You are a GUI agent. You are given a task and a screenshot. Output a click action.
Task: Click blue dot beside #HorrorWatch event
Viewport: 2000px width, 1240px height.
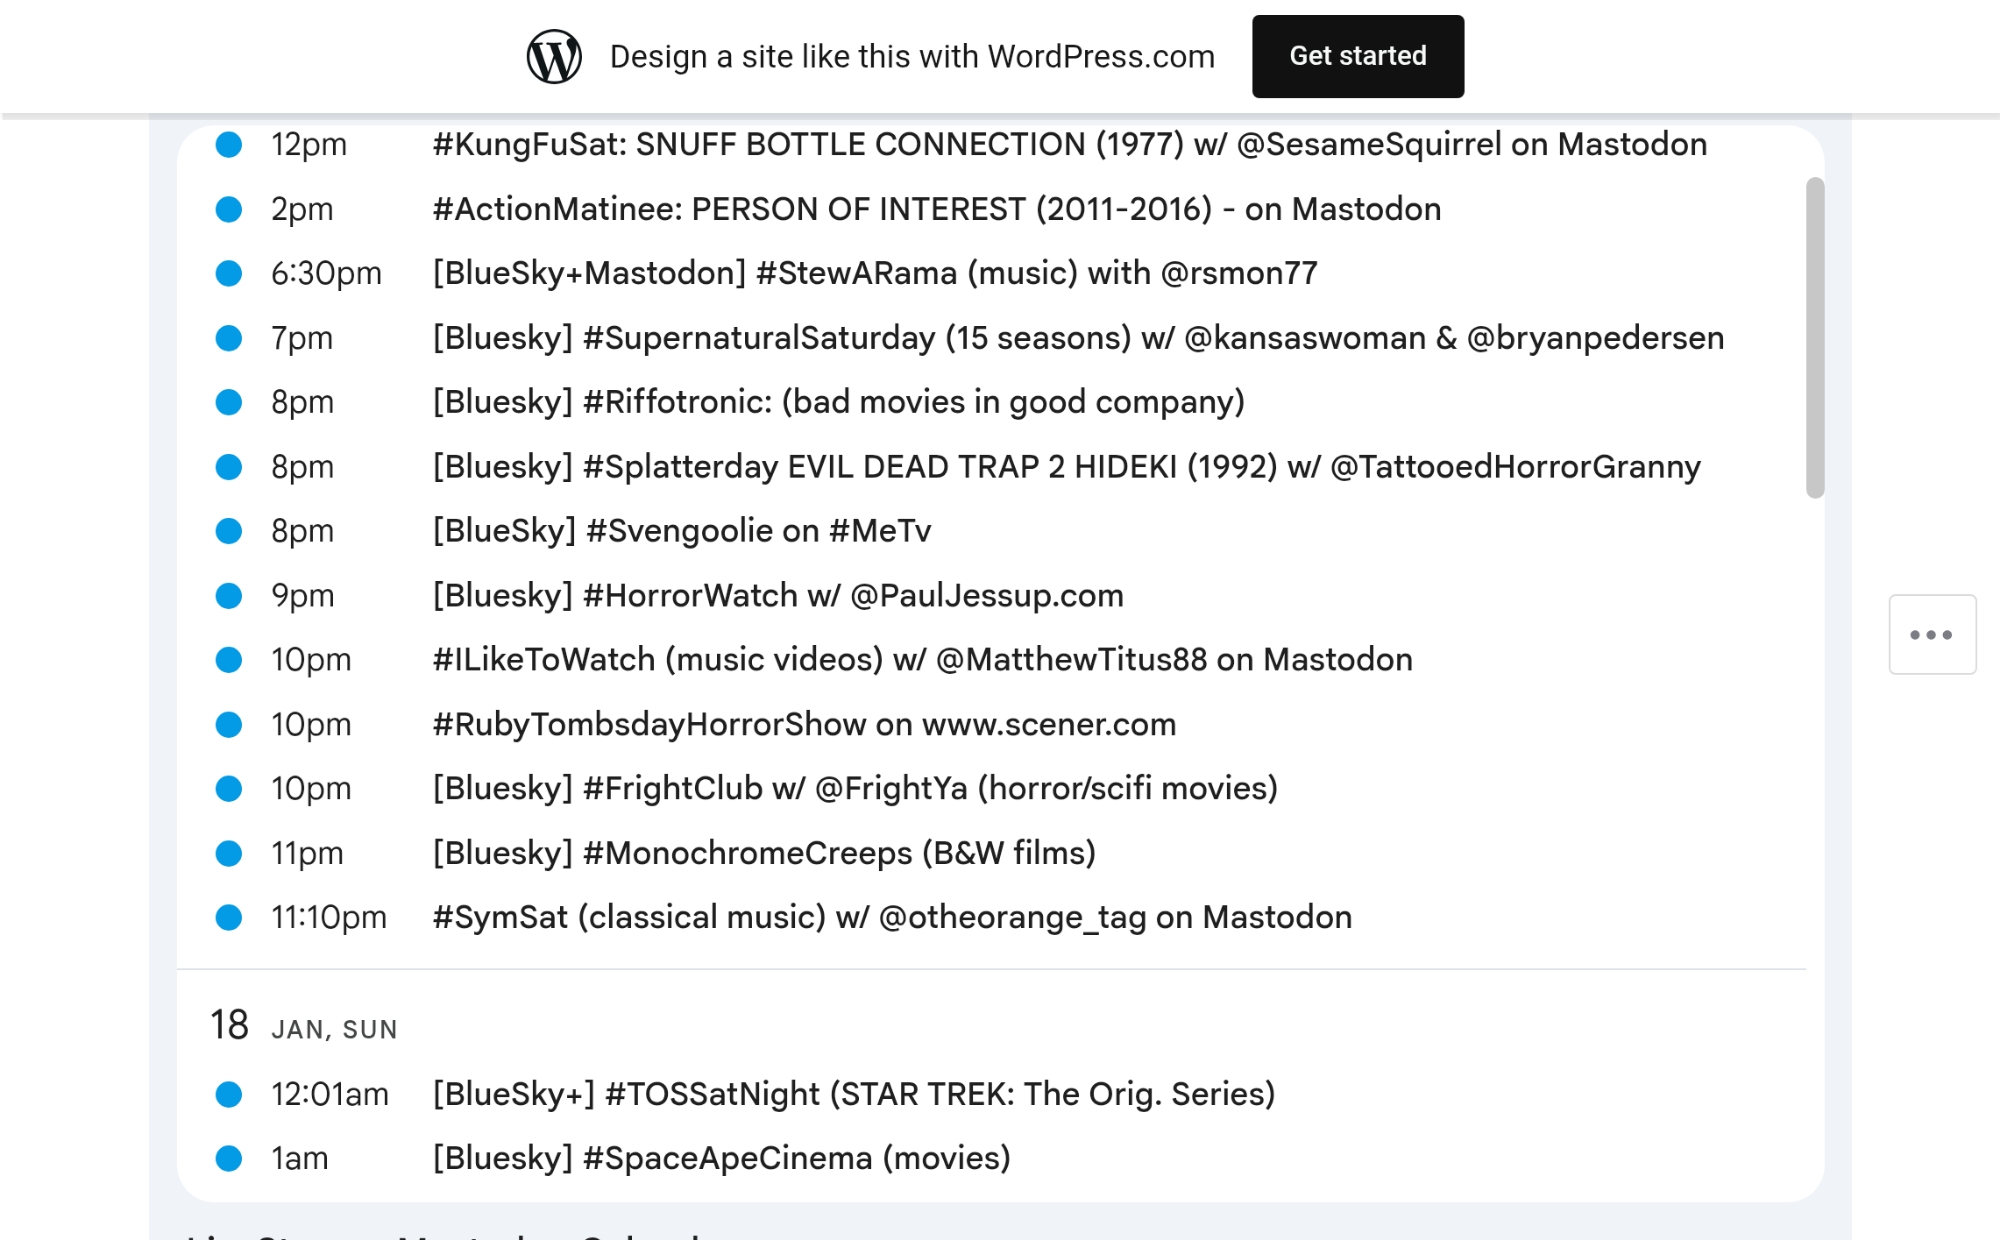pos(229,596)
